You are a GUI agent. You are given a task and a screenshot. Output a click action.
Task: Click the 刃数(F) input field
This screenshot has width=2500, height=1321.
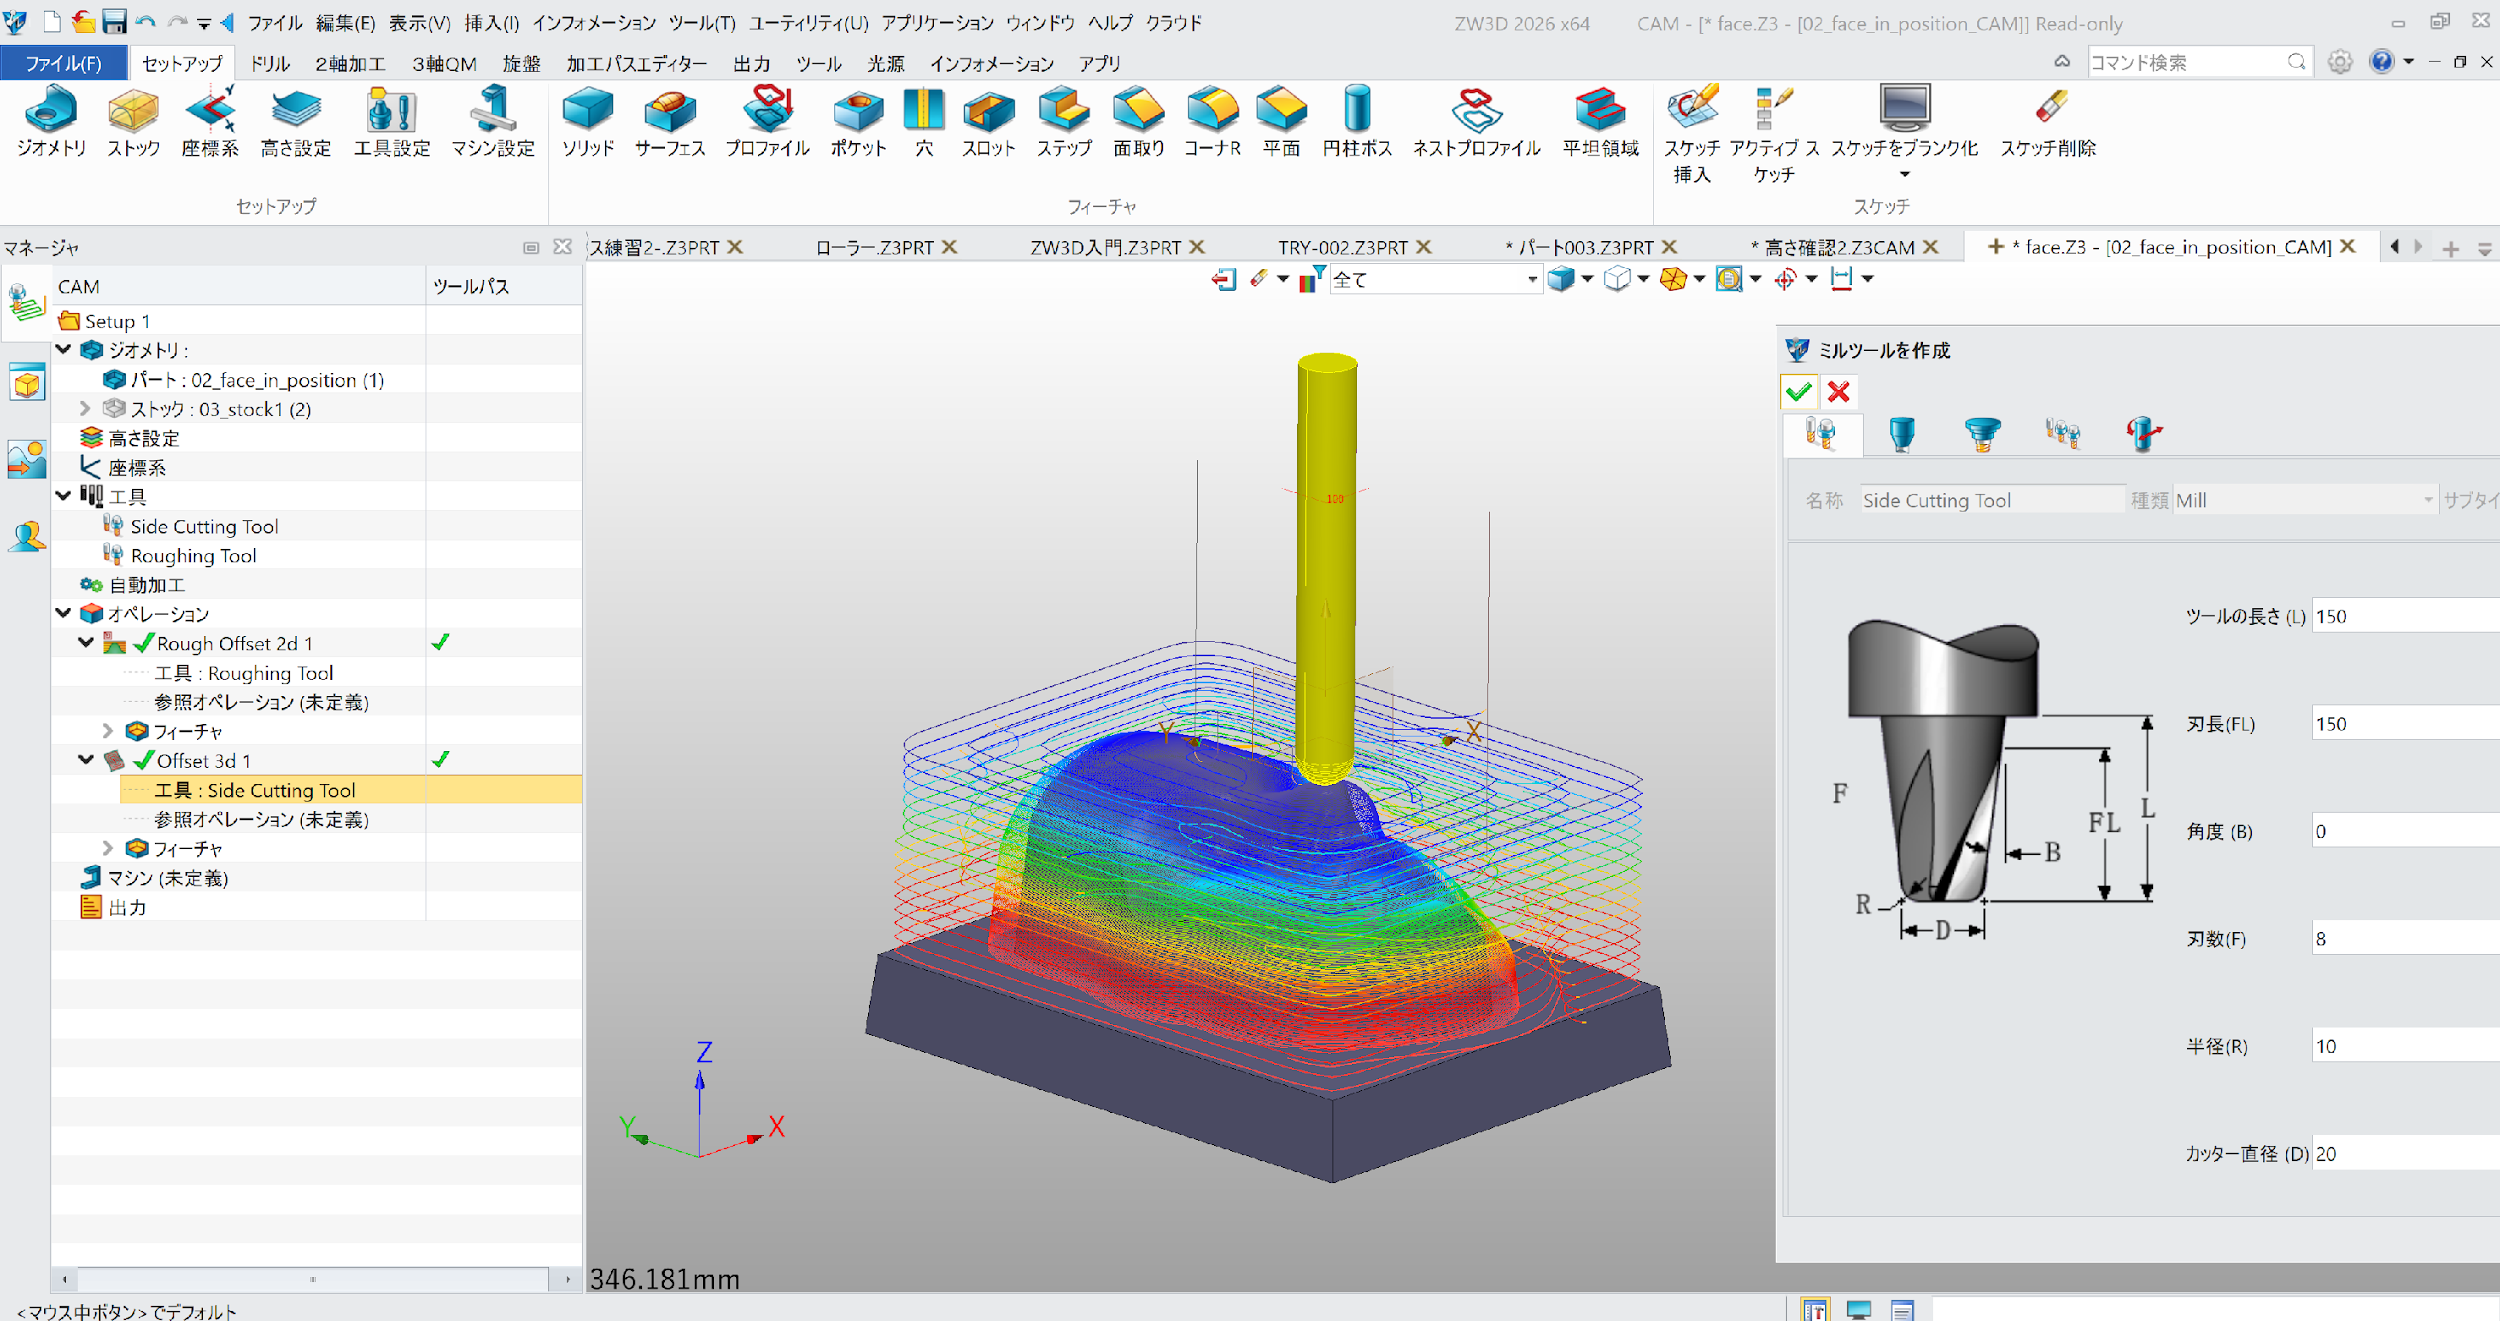[2400, 939]
